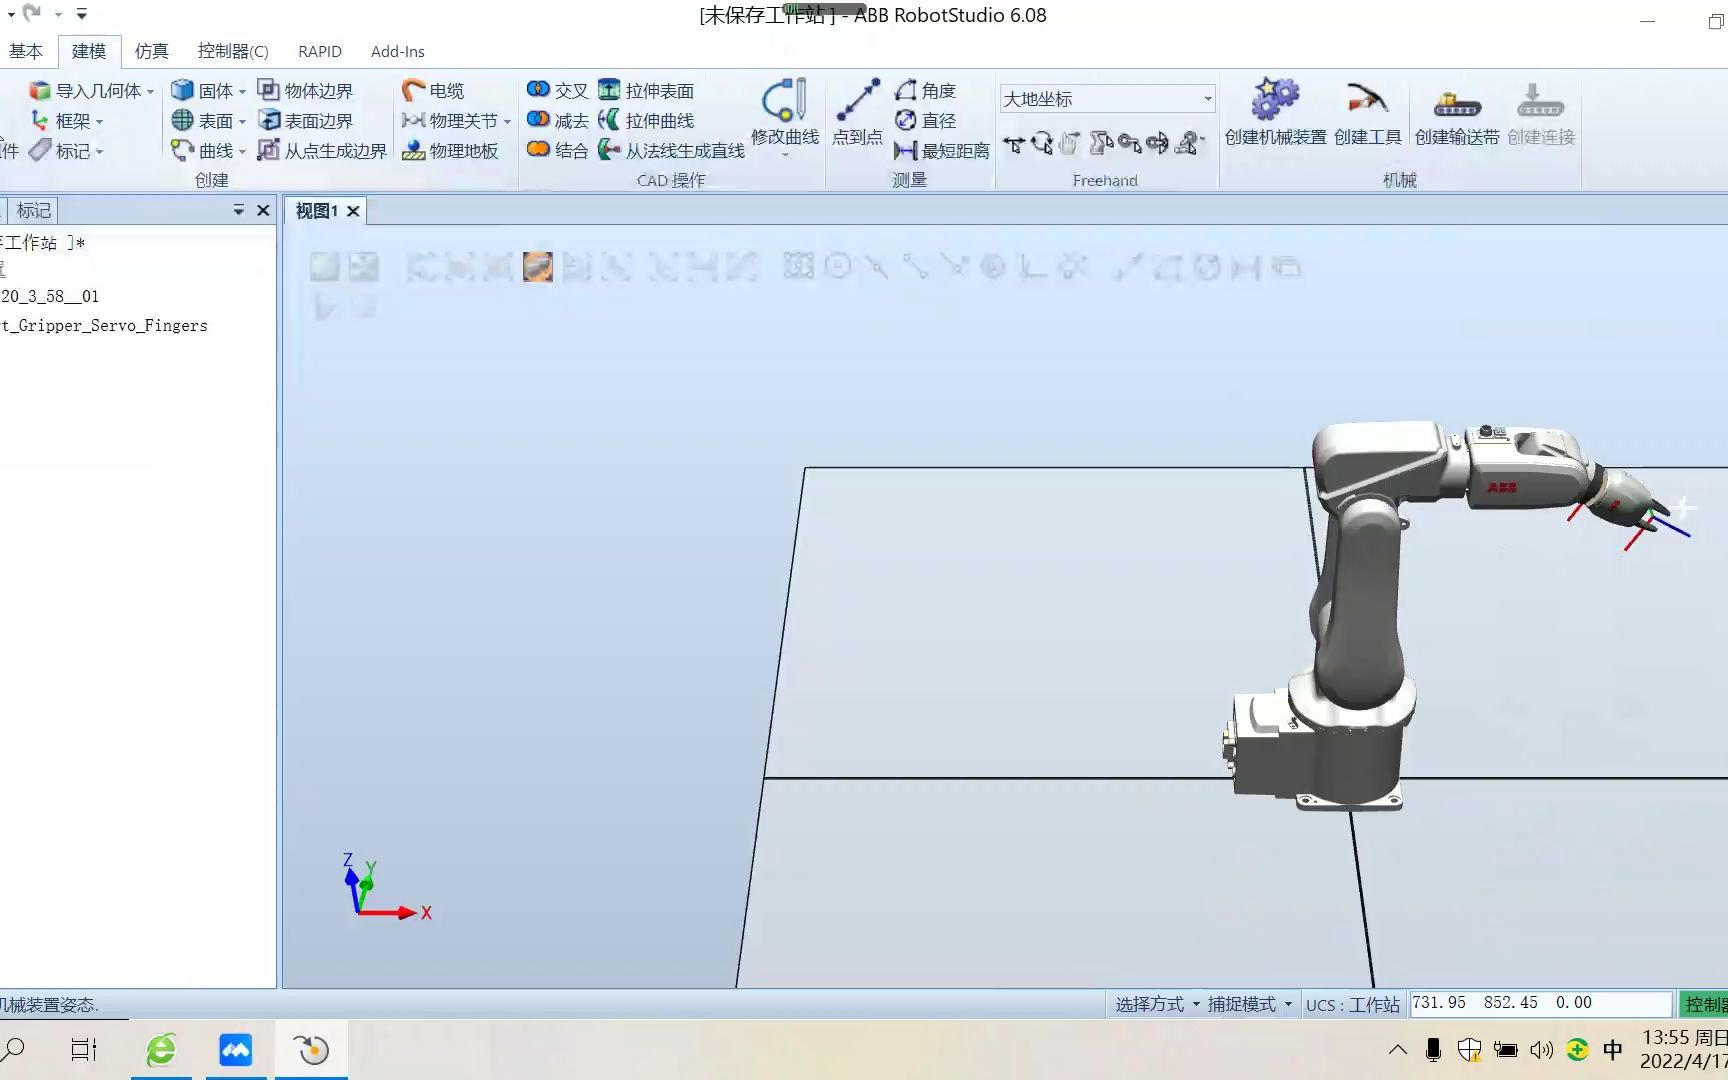
Task: Toggle the Freehand Rotate tool
Action: coord(1042,145)
